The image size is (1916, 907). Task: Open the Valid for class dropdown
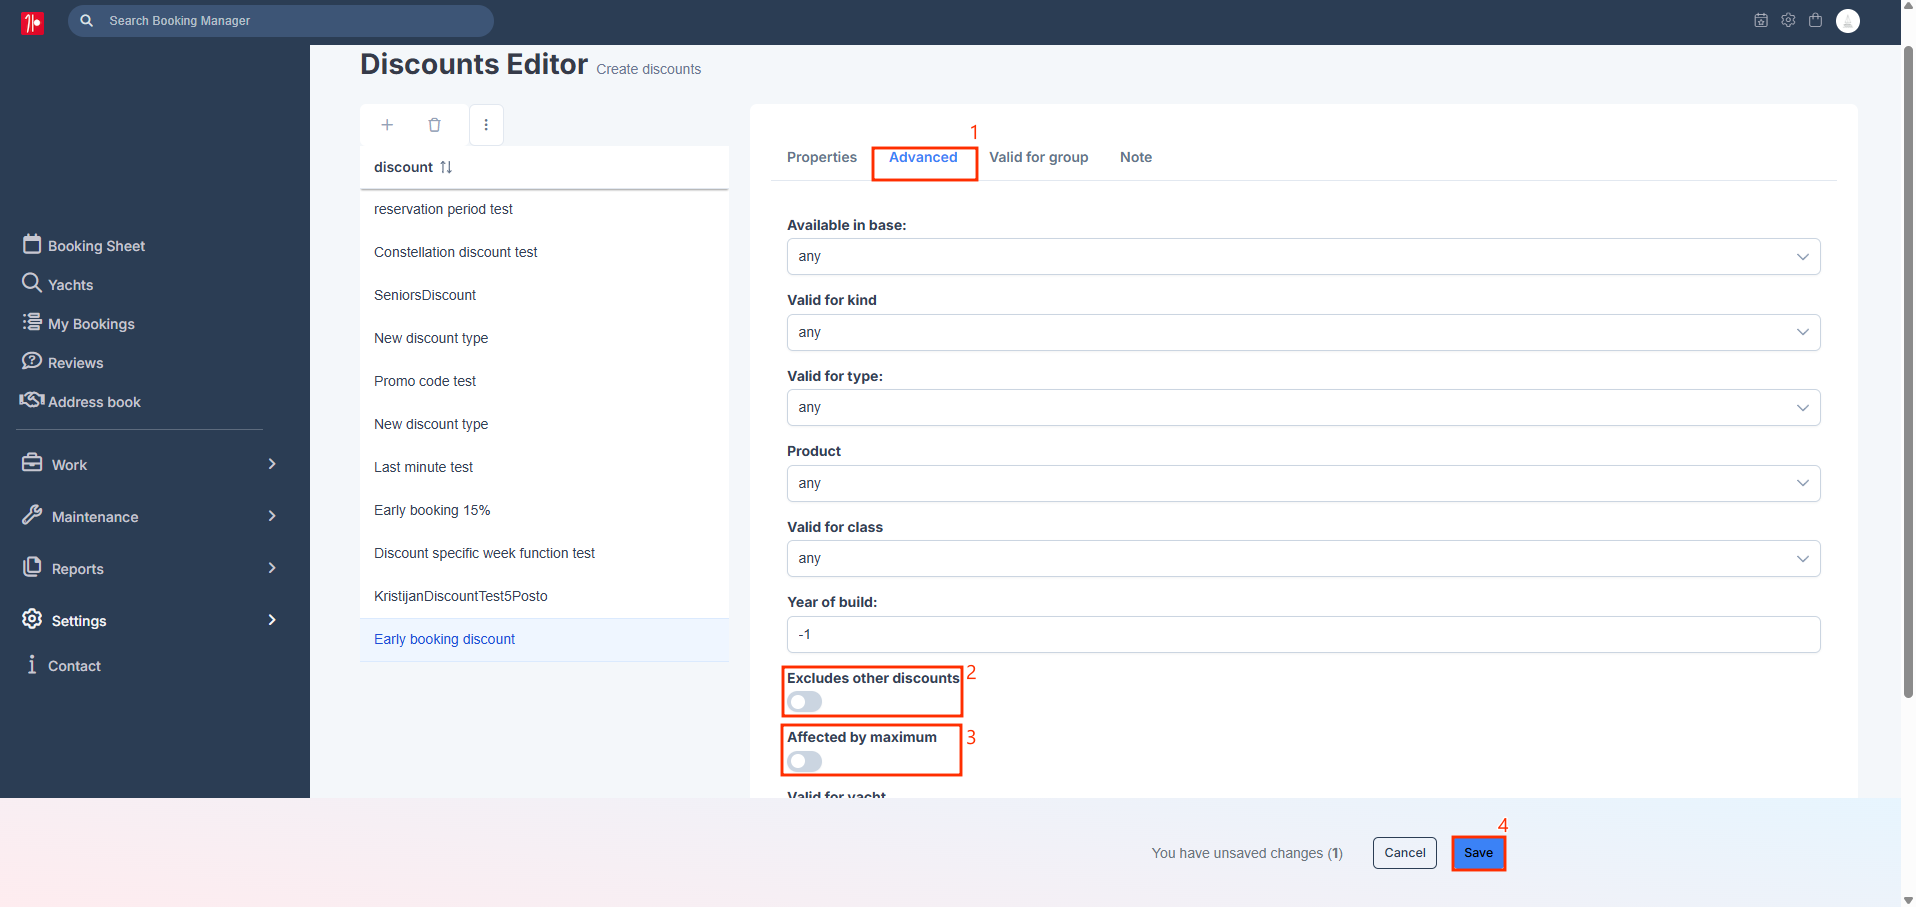1303,559
